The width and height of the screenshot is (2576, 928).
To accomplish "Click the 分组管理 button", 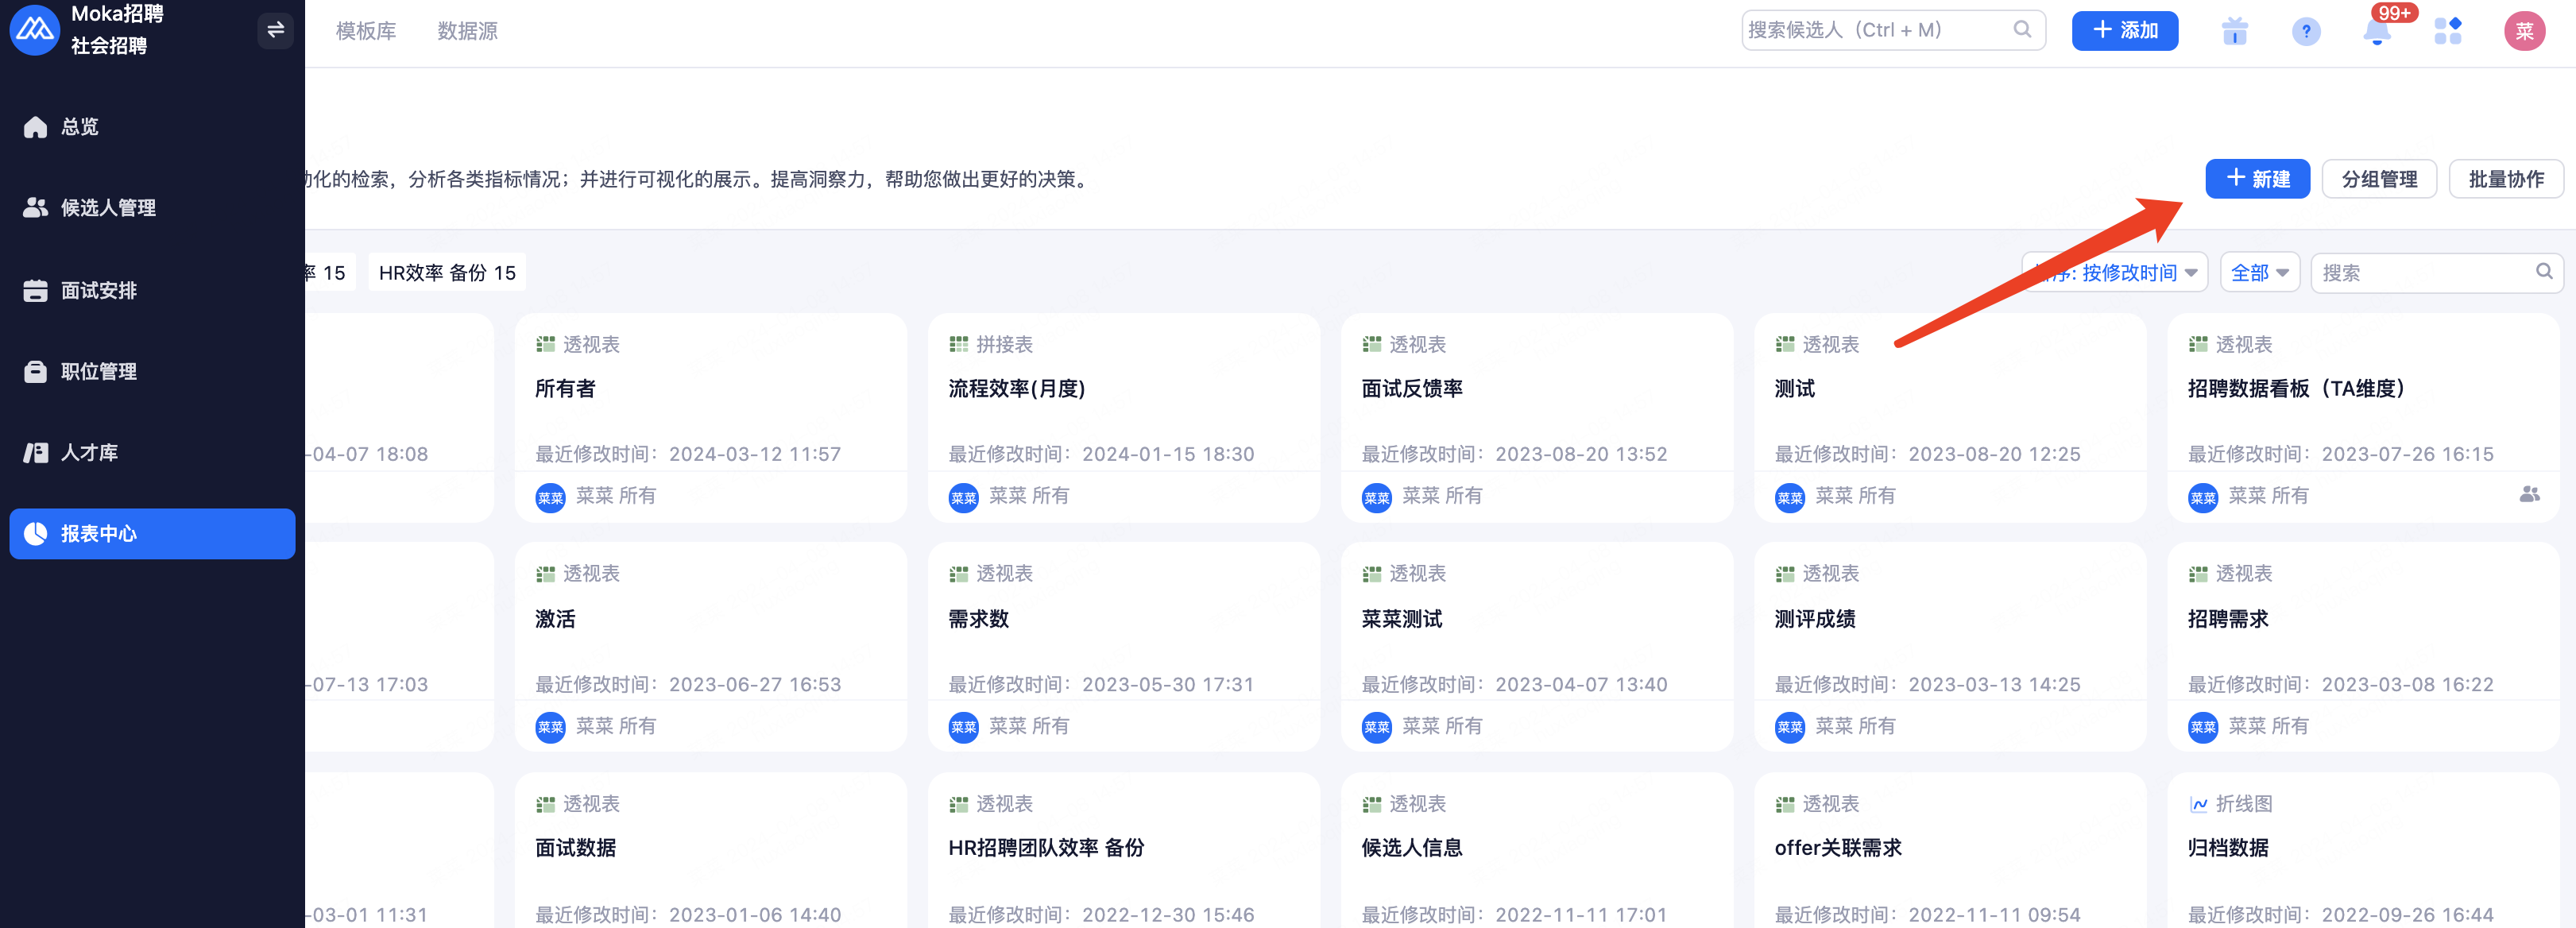I will tap(2379, 179).
